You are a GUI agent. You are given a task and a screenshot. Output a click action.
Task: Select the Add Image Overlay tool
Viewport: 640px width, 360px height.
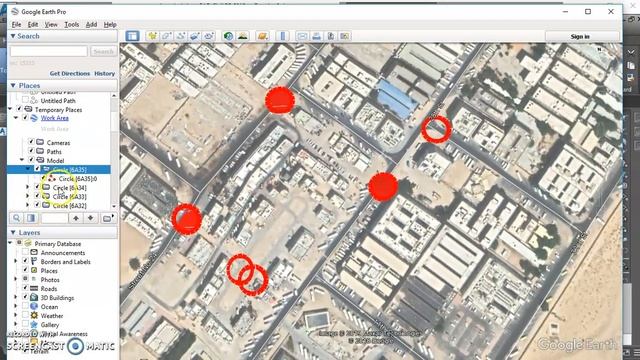(195, 36)
